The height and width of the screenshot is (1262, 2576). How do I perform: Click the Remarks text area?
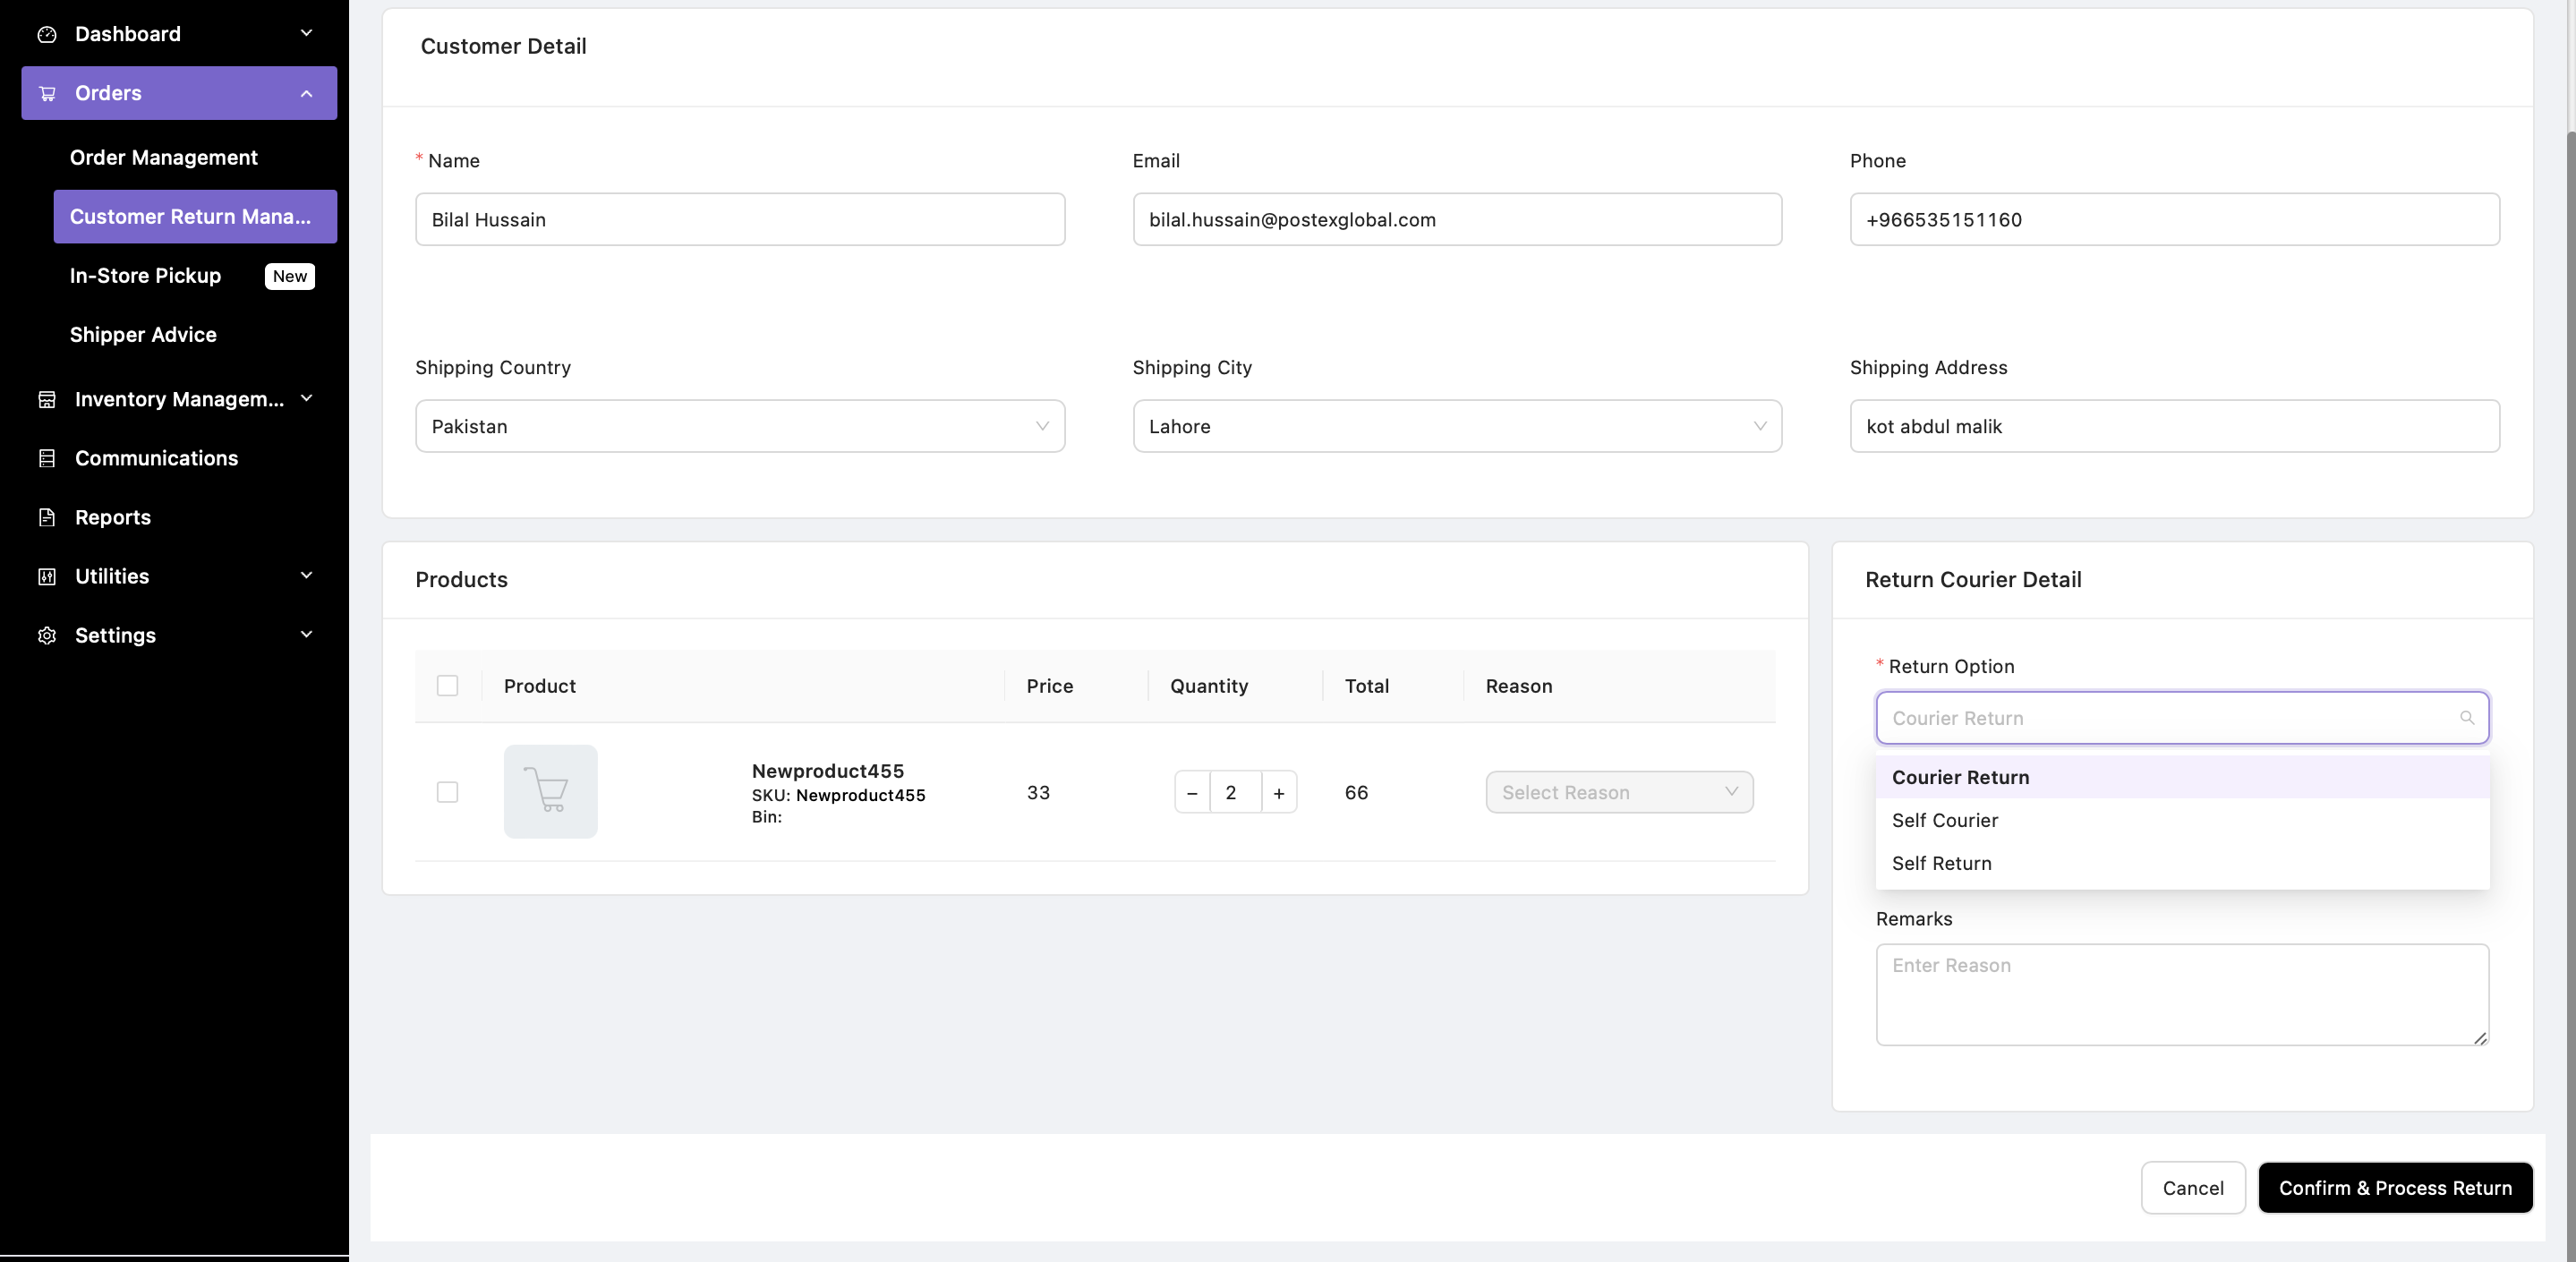[2182, 995]
